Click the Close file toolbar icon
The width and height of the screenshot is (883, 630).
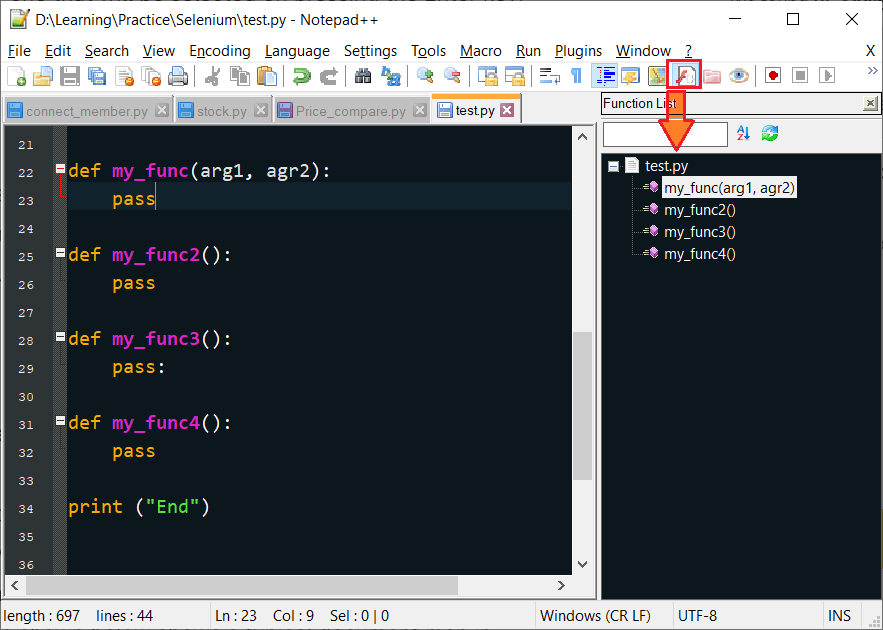point(124,75)
